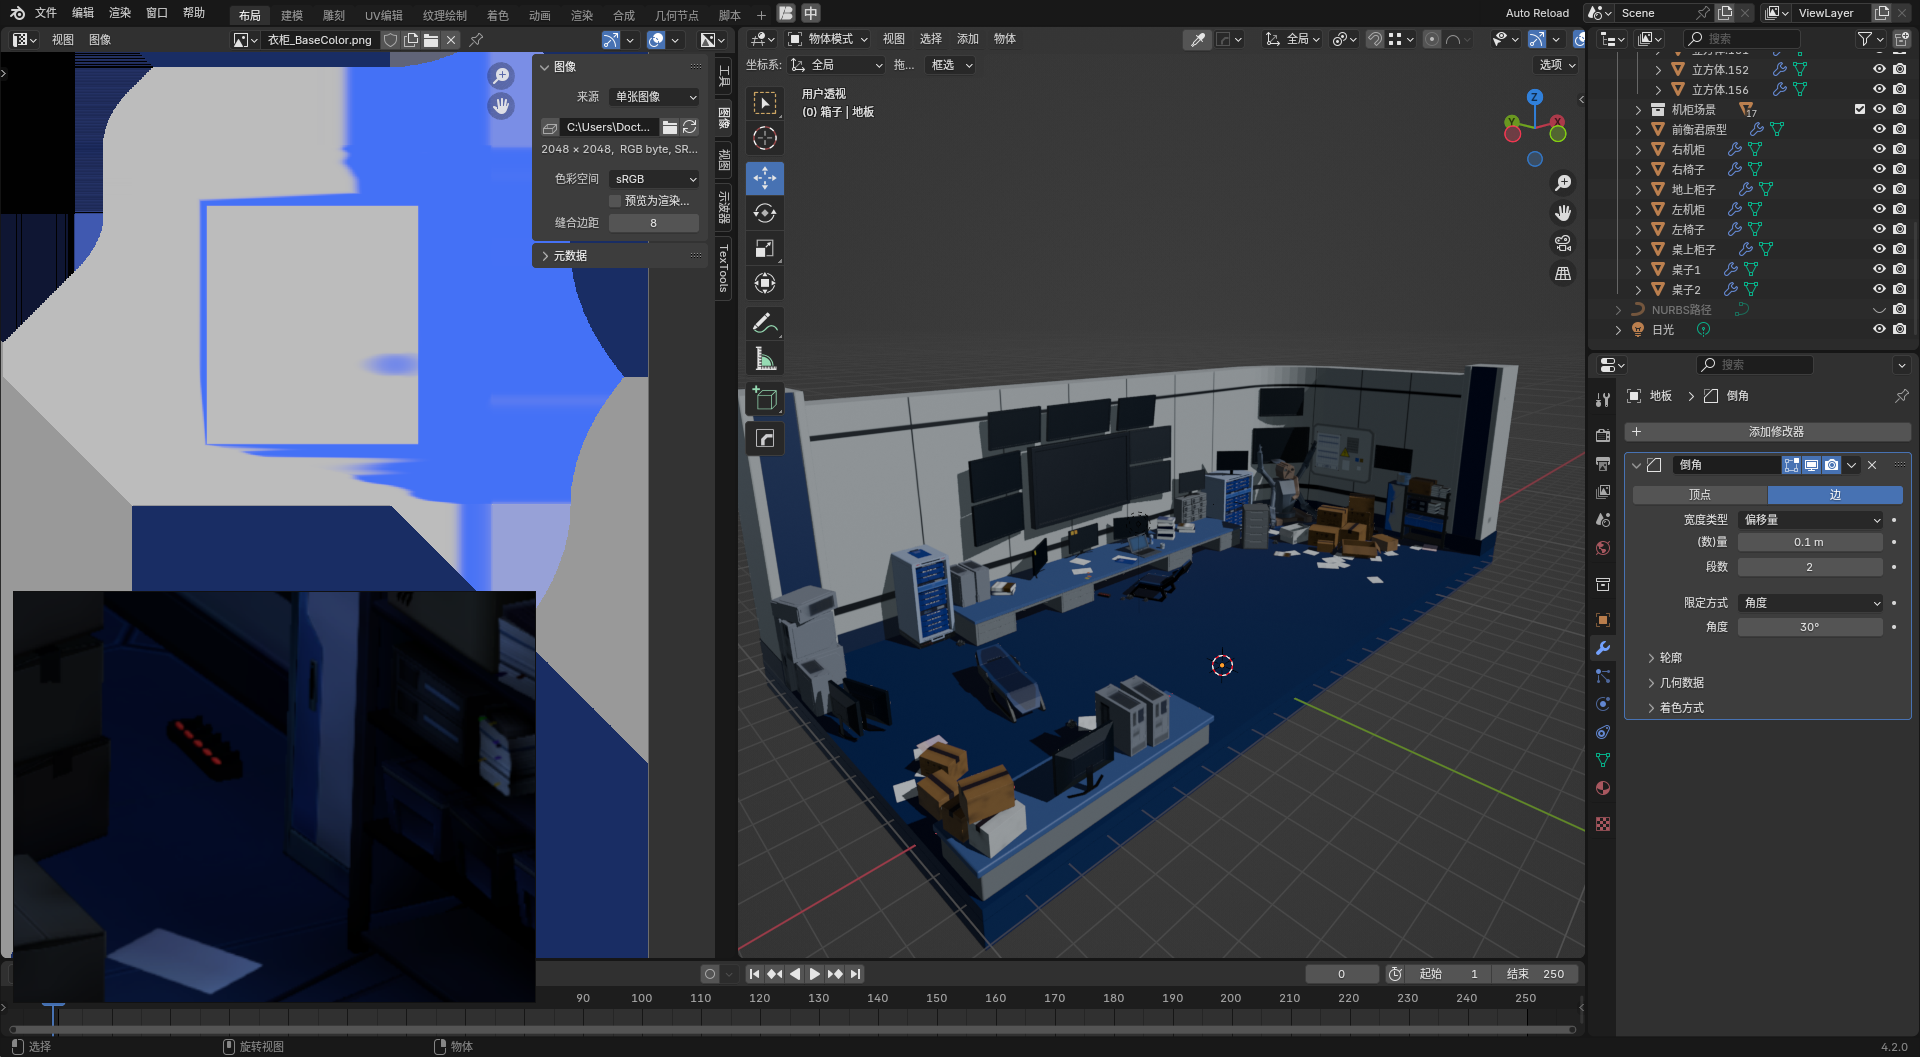Open the 色彩空间 sRGB dropdown

(655, 179)
